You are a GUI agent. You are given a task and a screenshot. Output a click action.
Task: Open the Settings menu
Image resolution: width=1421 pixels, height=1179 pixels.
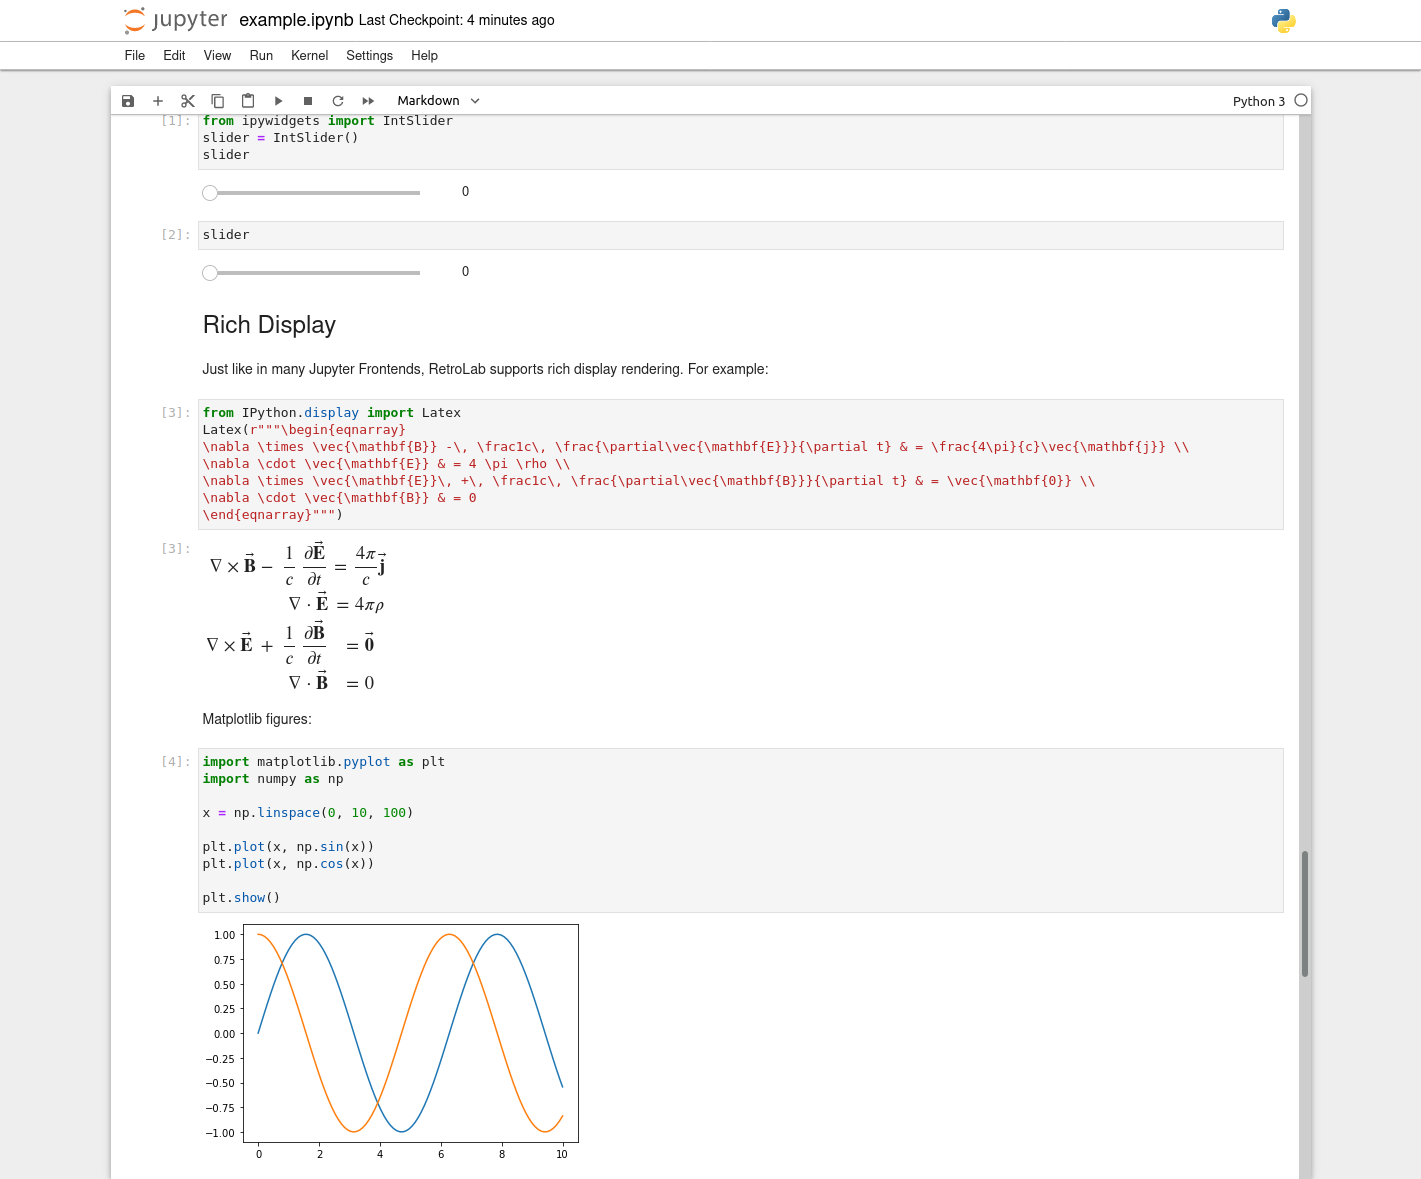[x=369, y=56]
